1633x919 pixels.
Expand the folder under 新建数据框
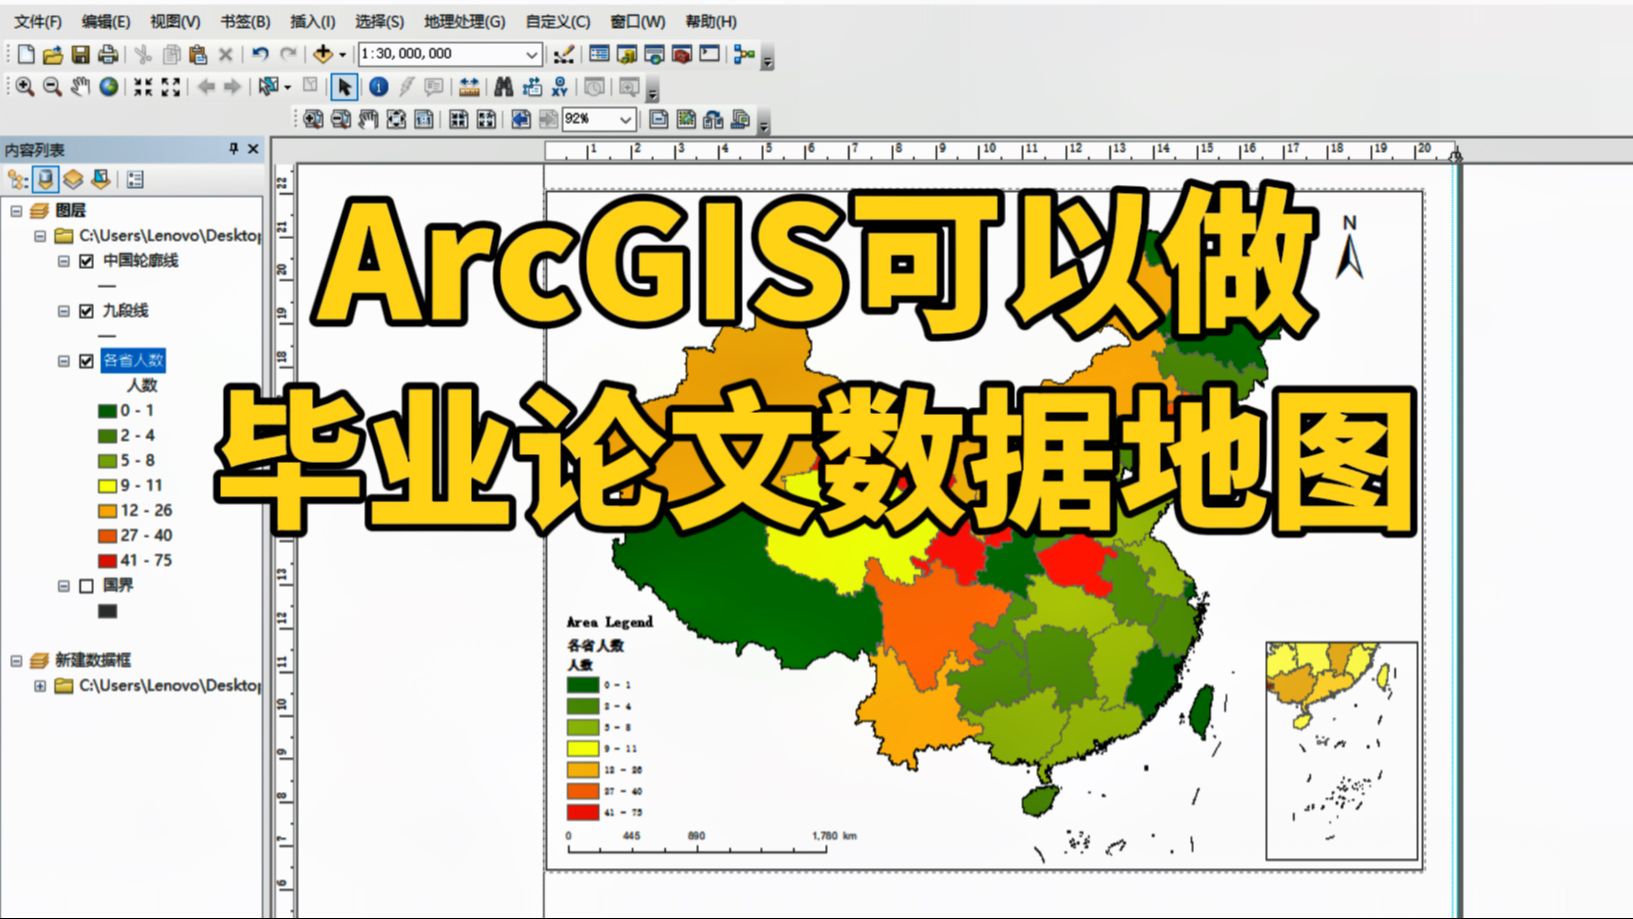[x=40, y=686]
